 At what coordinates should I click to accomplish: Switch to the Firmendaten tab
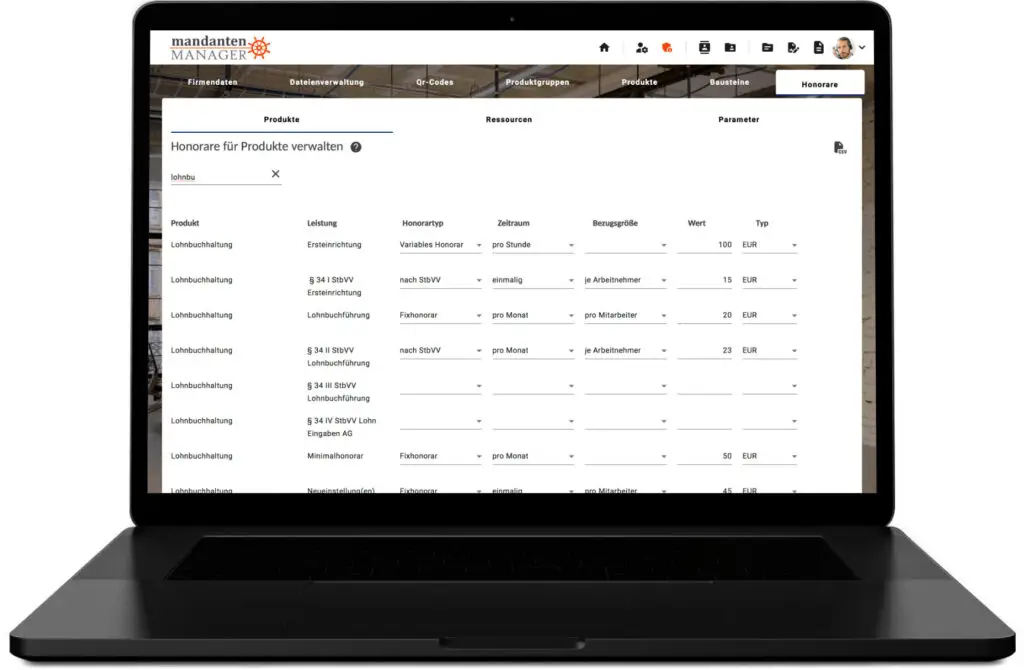tap(212, 82)
